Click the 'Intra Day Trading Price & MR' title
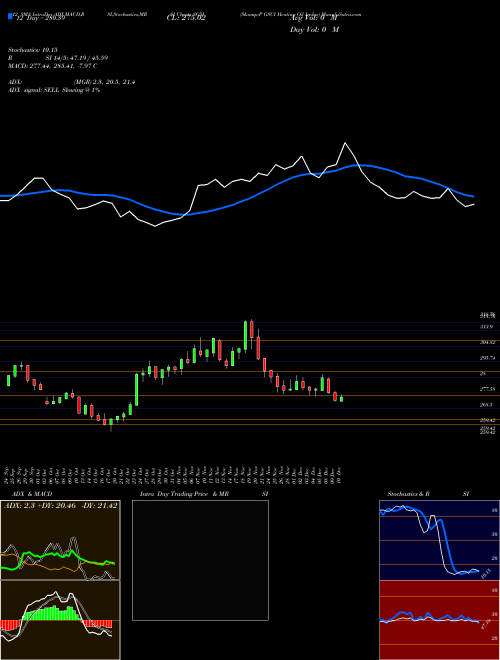The image size is (500, 660). tap(184, 494)
